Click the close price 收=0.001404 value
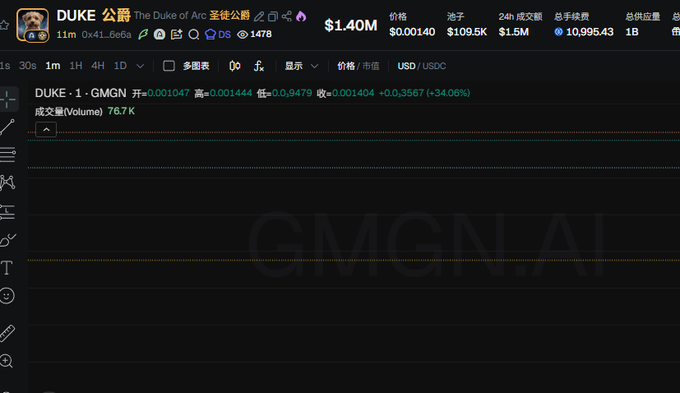Image resolution: width=680 pixels, height=393 pixels. 345,93
